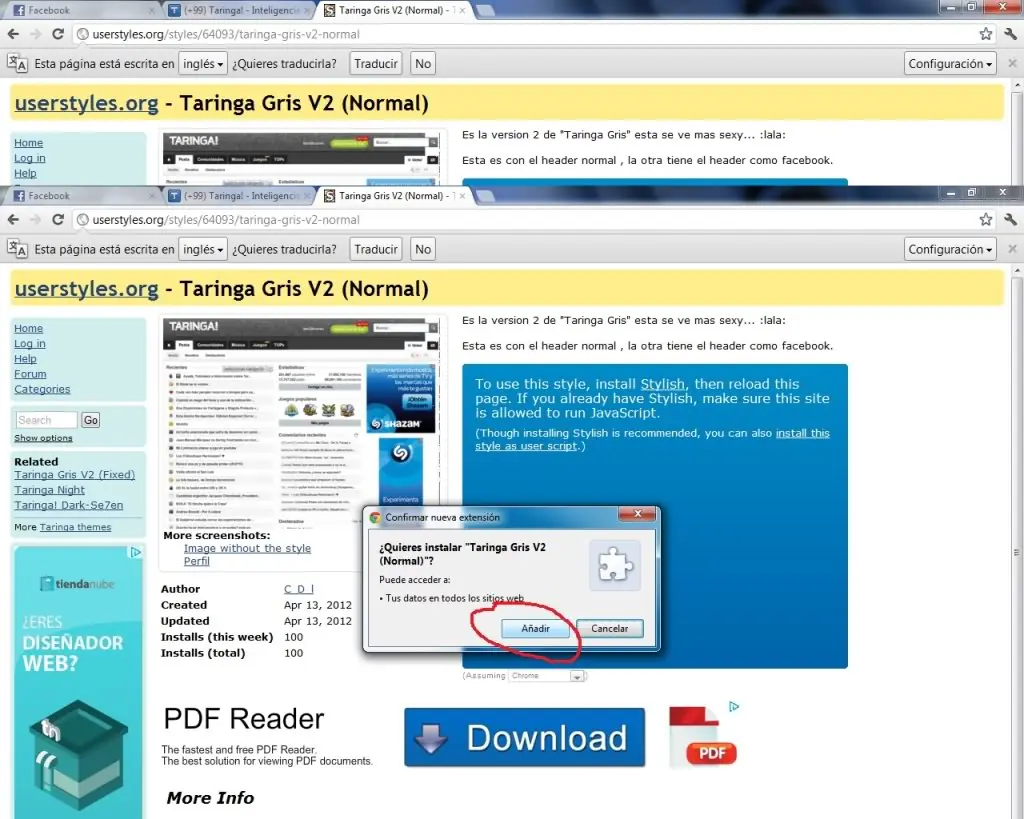The height and width of the screenshot is (819, 1024).
Task: Reload the page in the upper browser window
Action: tap(57, 34)
